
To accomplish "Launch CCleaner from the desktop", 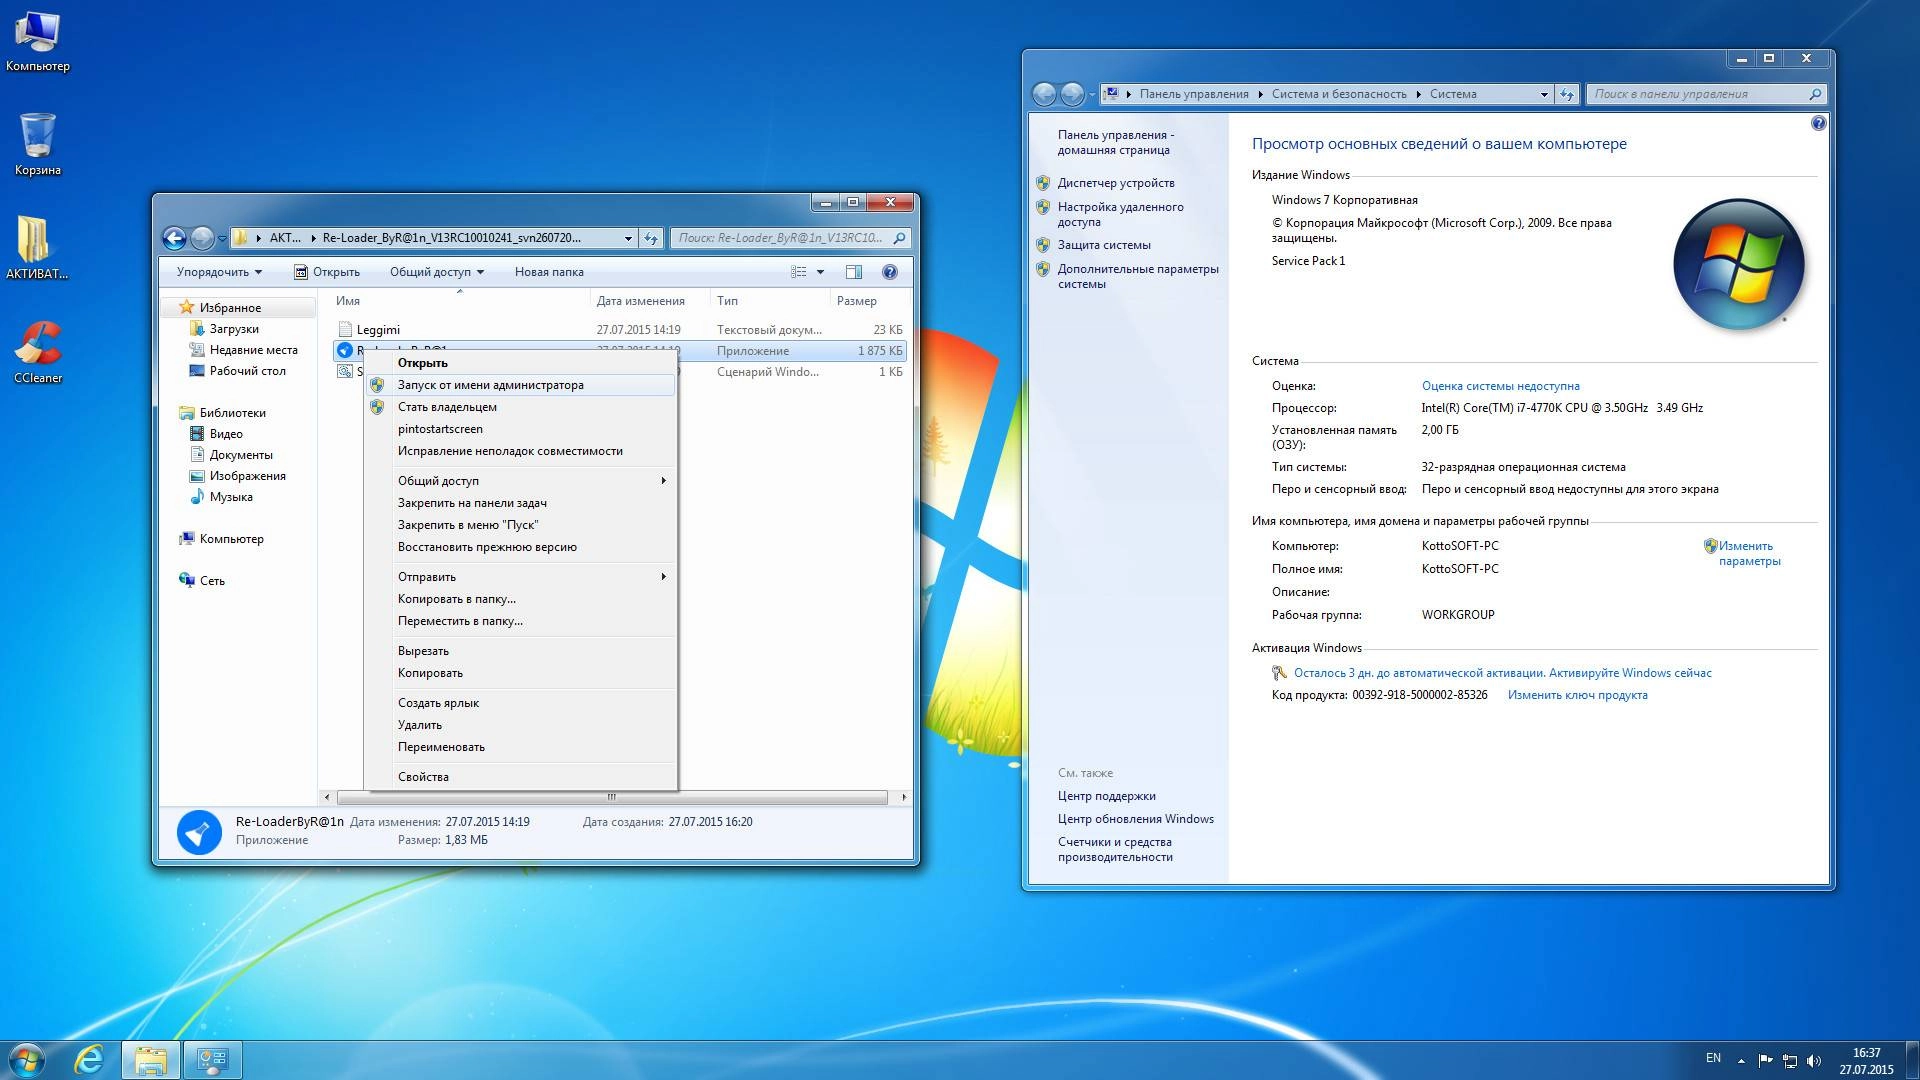I will tap(38, 352).
